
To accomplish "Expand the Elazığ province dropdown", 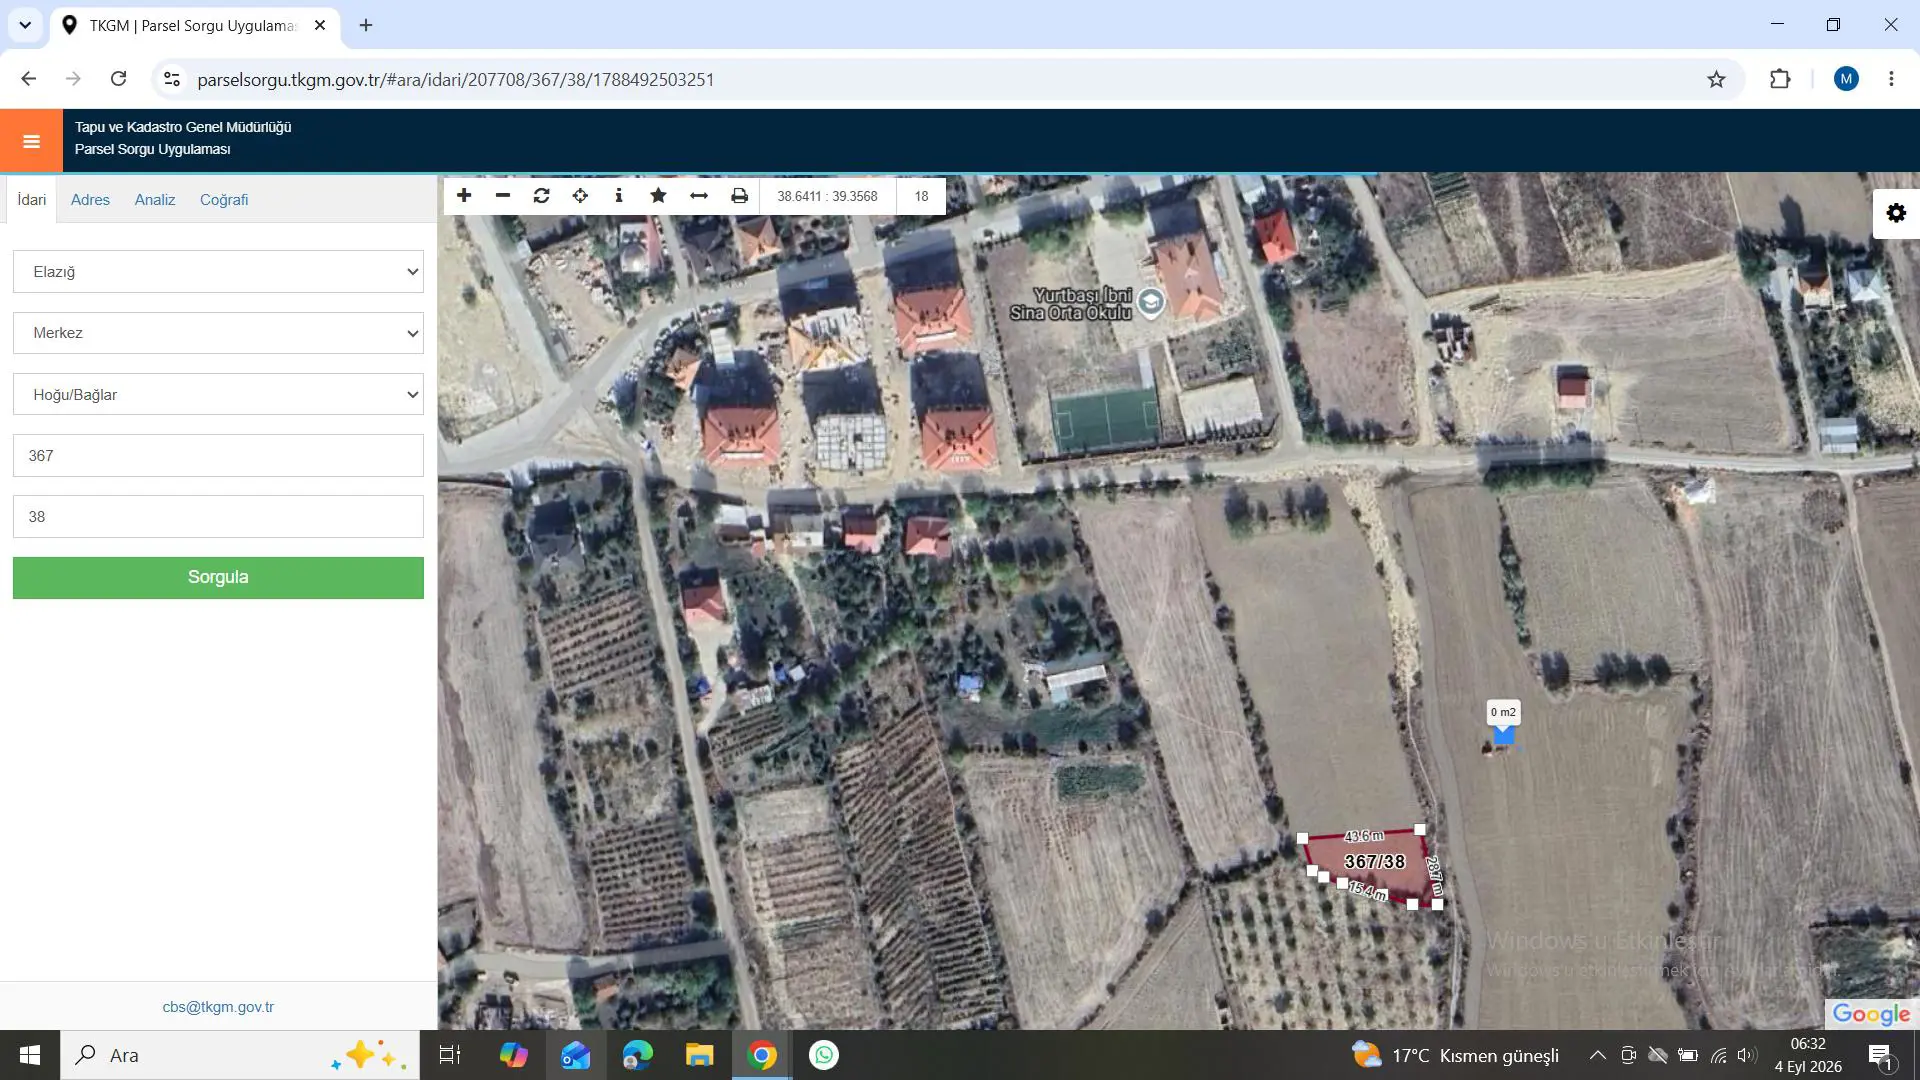I will click(x=218, y=272).
